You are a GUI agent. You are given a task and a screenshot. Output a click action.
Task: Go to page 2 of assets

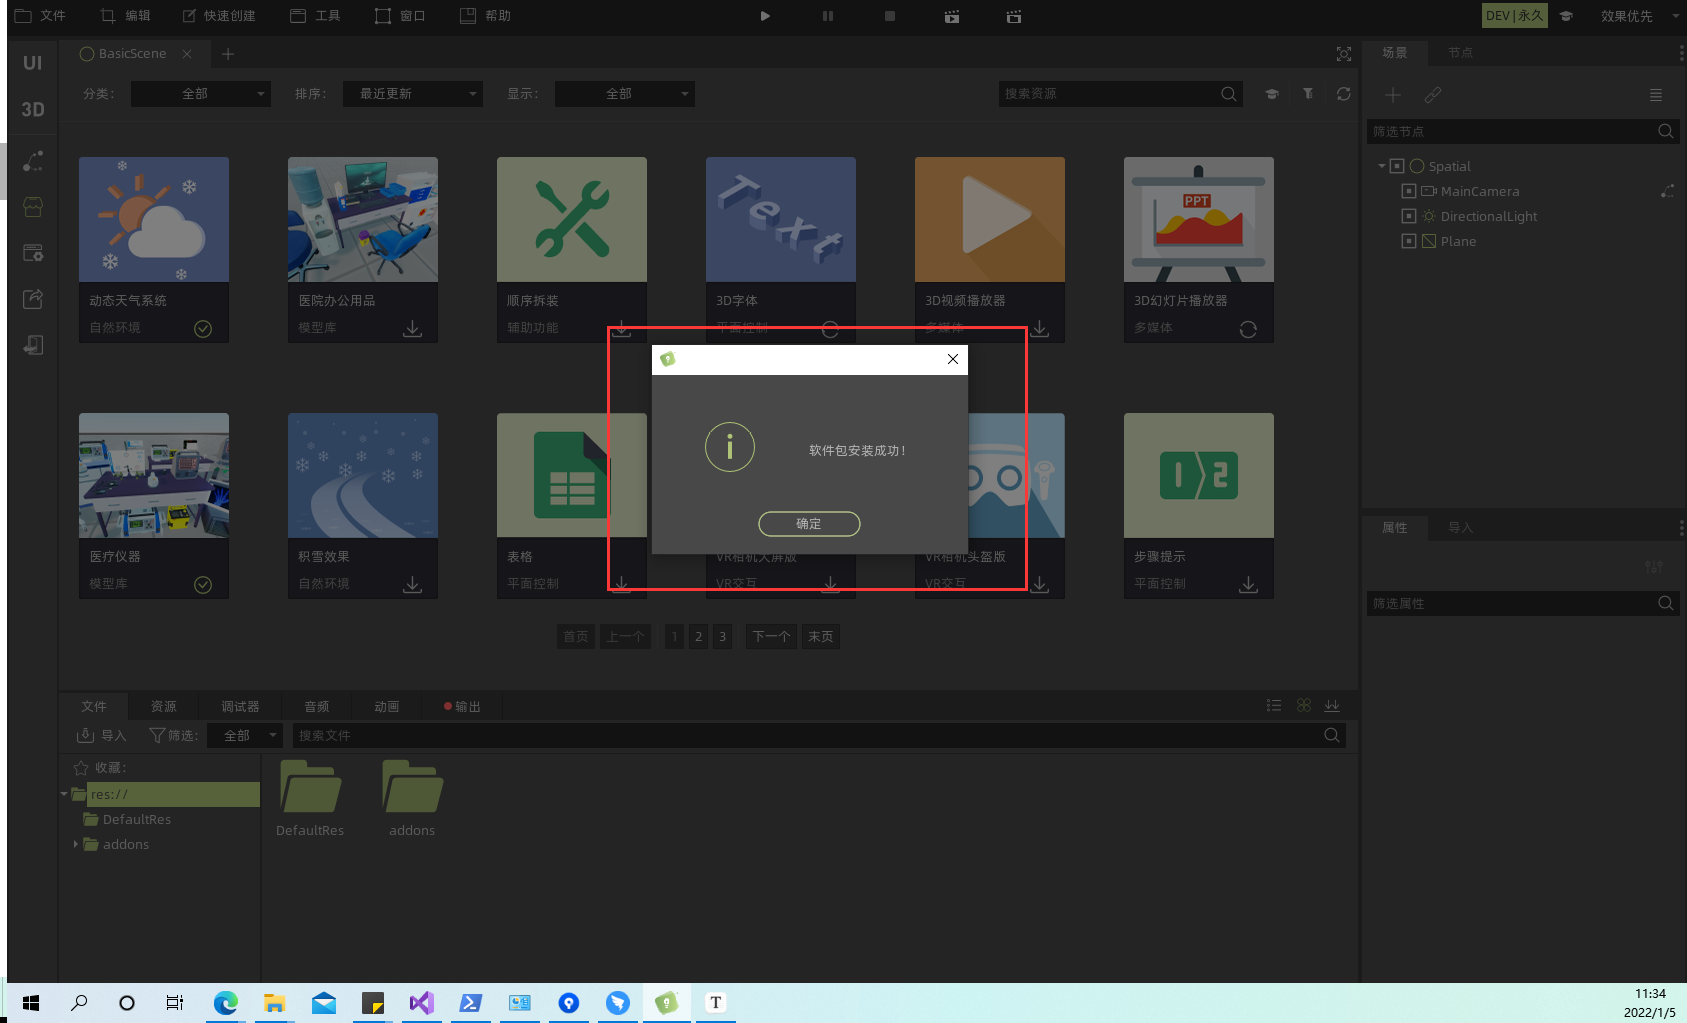tap(698, 637)
